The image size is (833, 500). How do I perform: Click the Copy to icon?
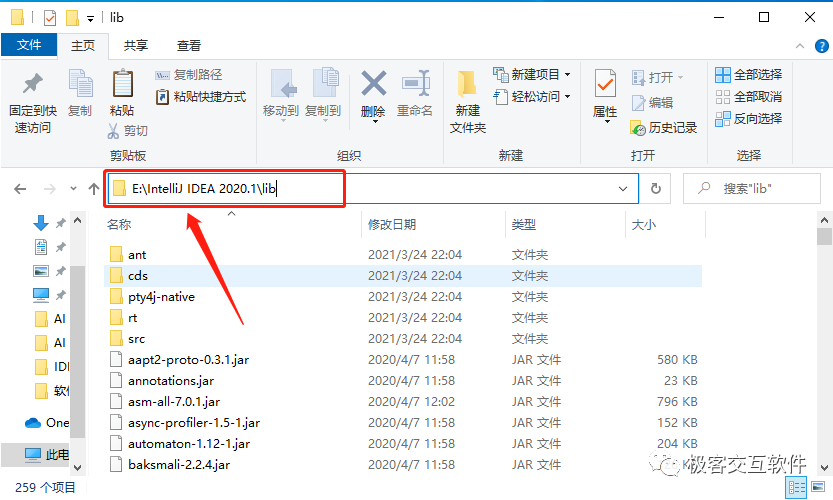click(325, 82)
